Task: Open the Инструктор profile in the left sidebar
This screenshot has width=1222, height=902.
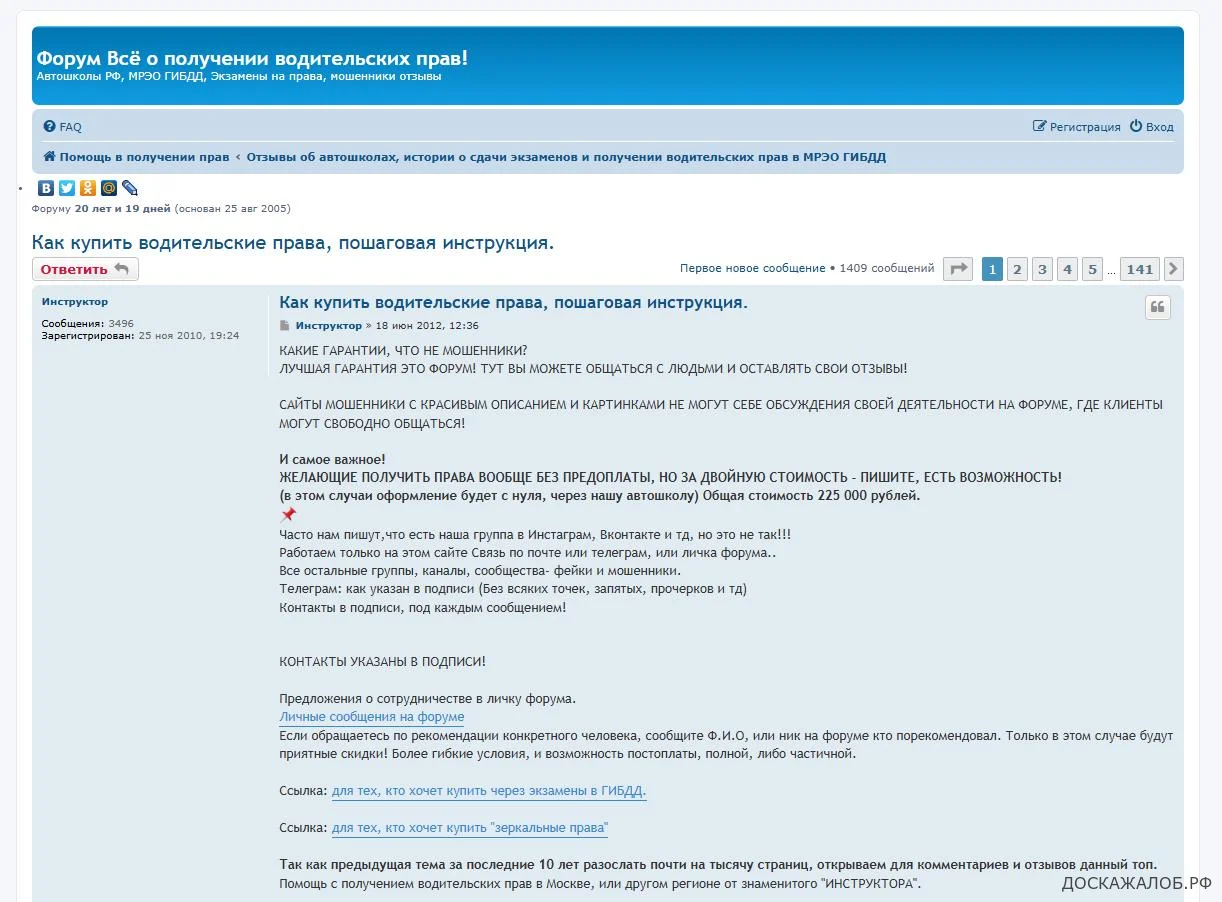Action: point(75,302)
